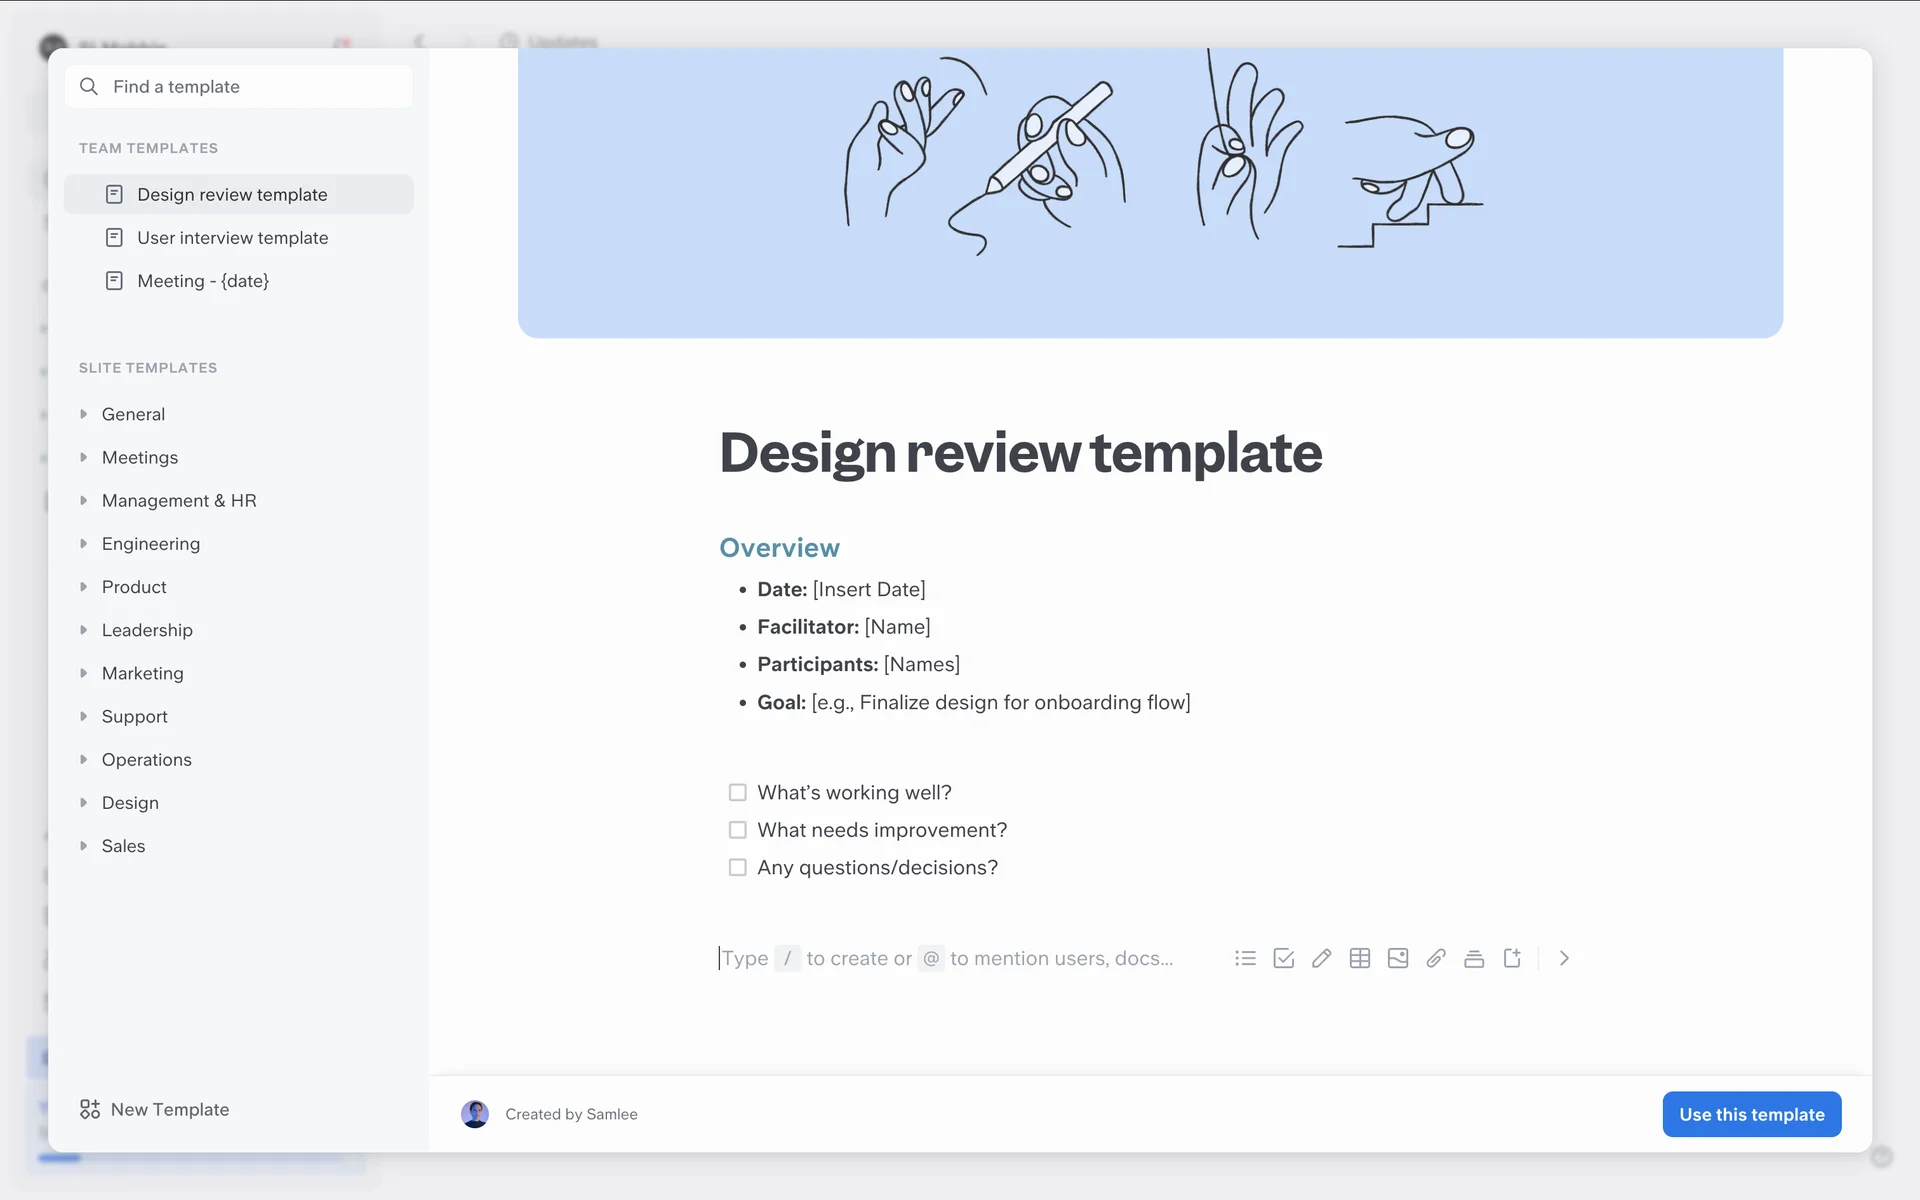Screen dimensions: 1920x1200
Task: Select the User interview template
Action: (x=232, y=238)
